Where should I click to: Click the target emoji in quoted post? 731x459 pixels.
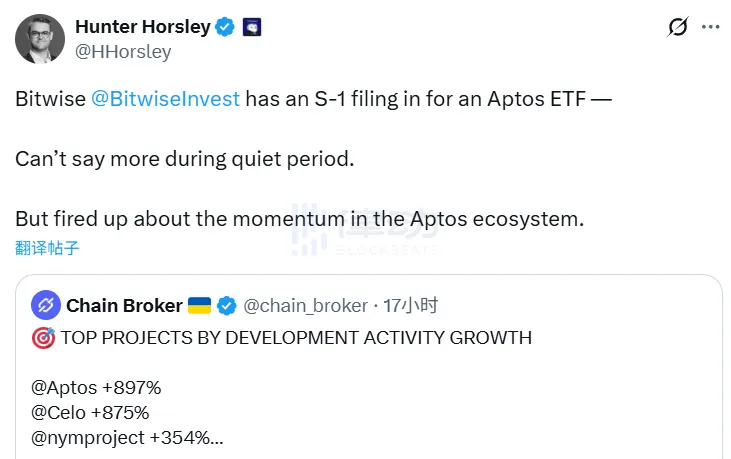click(x=43, y=338)
